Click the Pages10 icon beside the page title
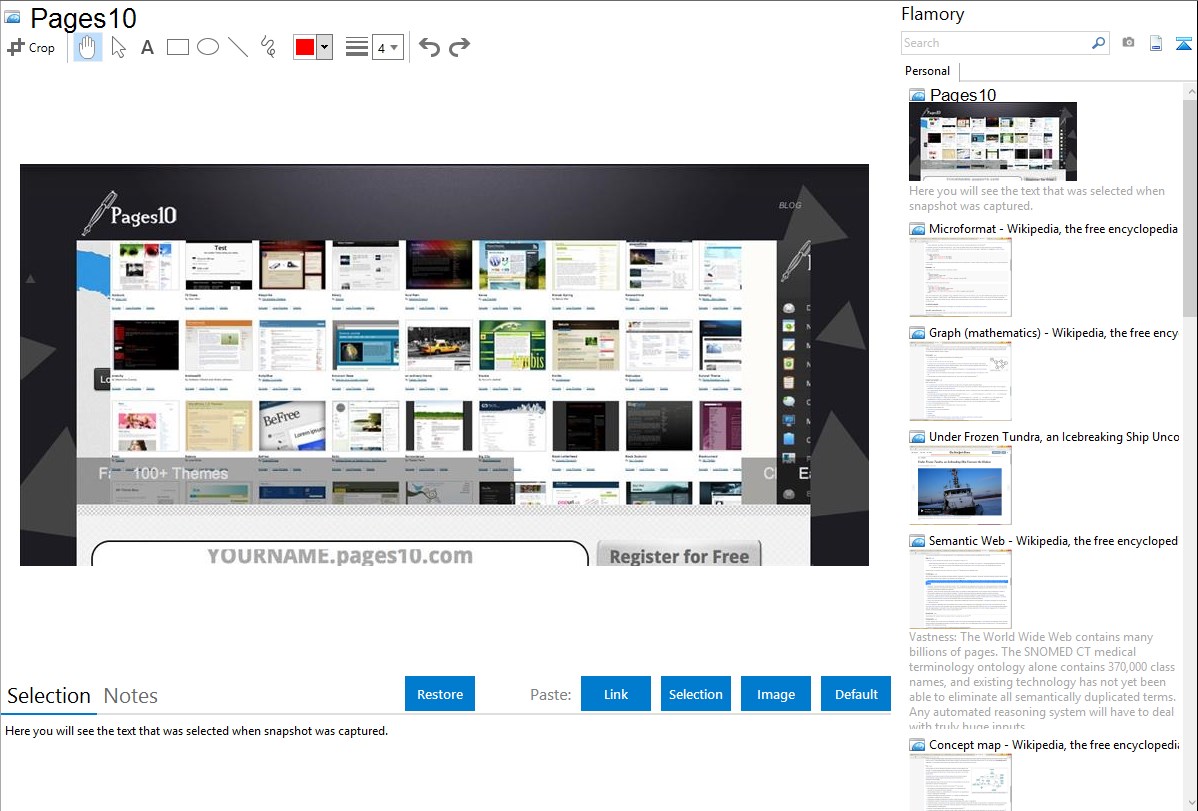Image resolution: width=1198 pixels, height=811 pixels. [x=13, y=17]
